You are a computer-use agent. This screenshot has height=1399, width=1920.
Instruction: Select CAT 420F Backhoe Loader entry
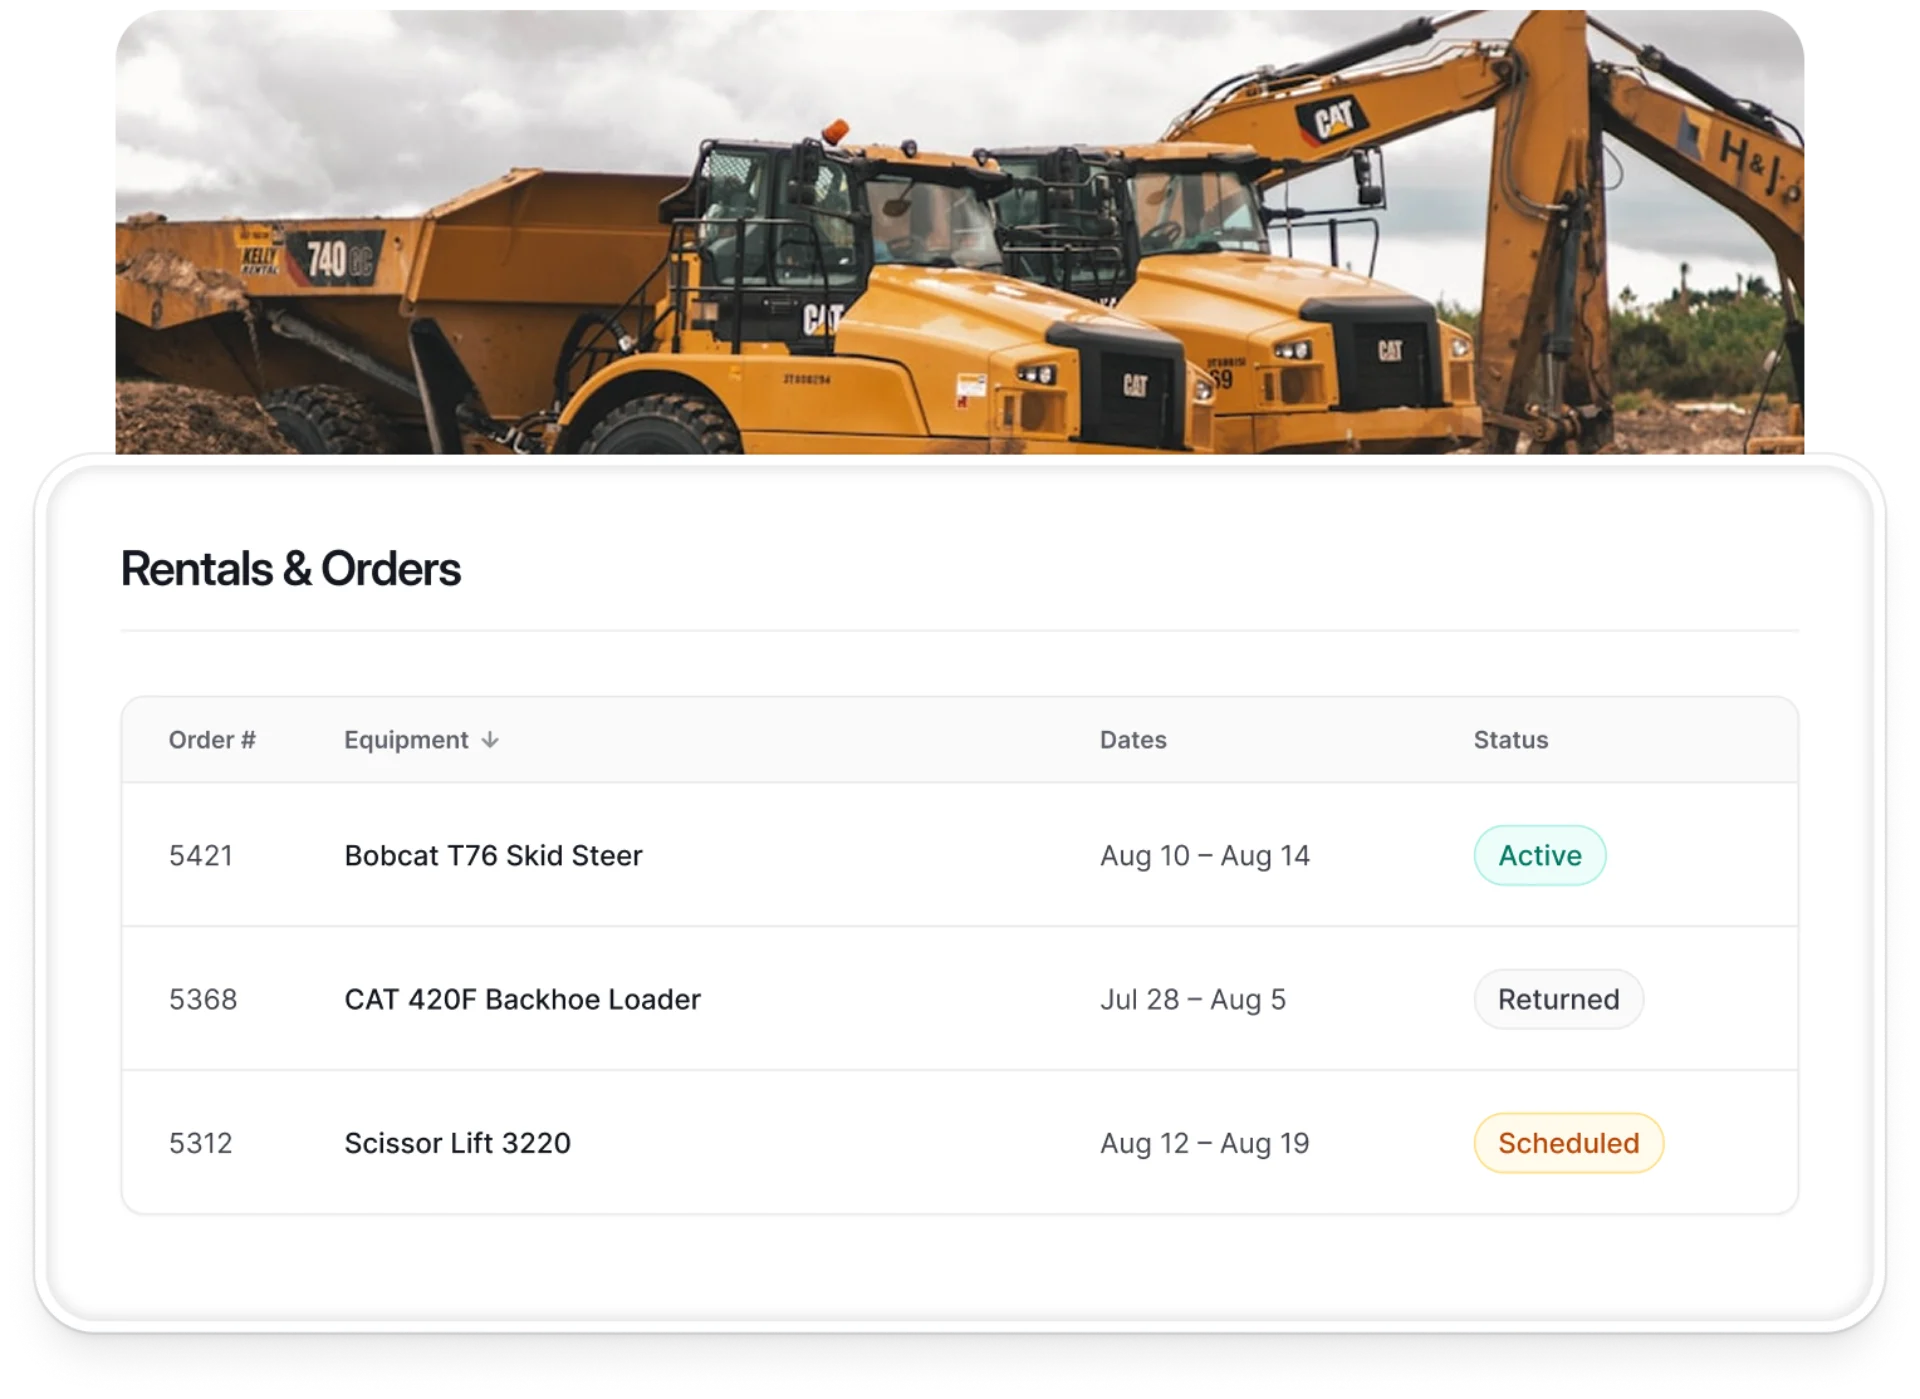pos(522,1000)
